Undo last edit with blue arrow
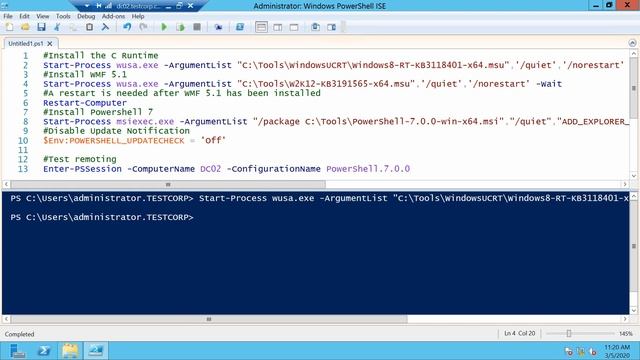Screen dimensions: 640x360 tap(127, 27)
